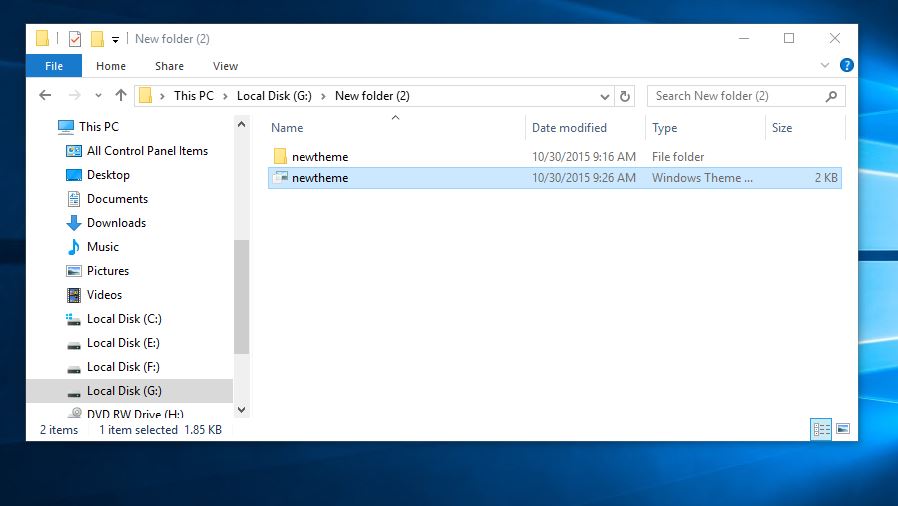The image size is (898, 506).
Task: Click the navigation pane scroll up arrow
Action: coord(241,124)
